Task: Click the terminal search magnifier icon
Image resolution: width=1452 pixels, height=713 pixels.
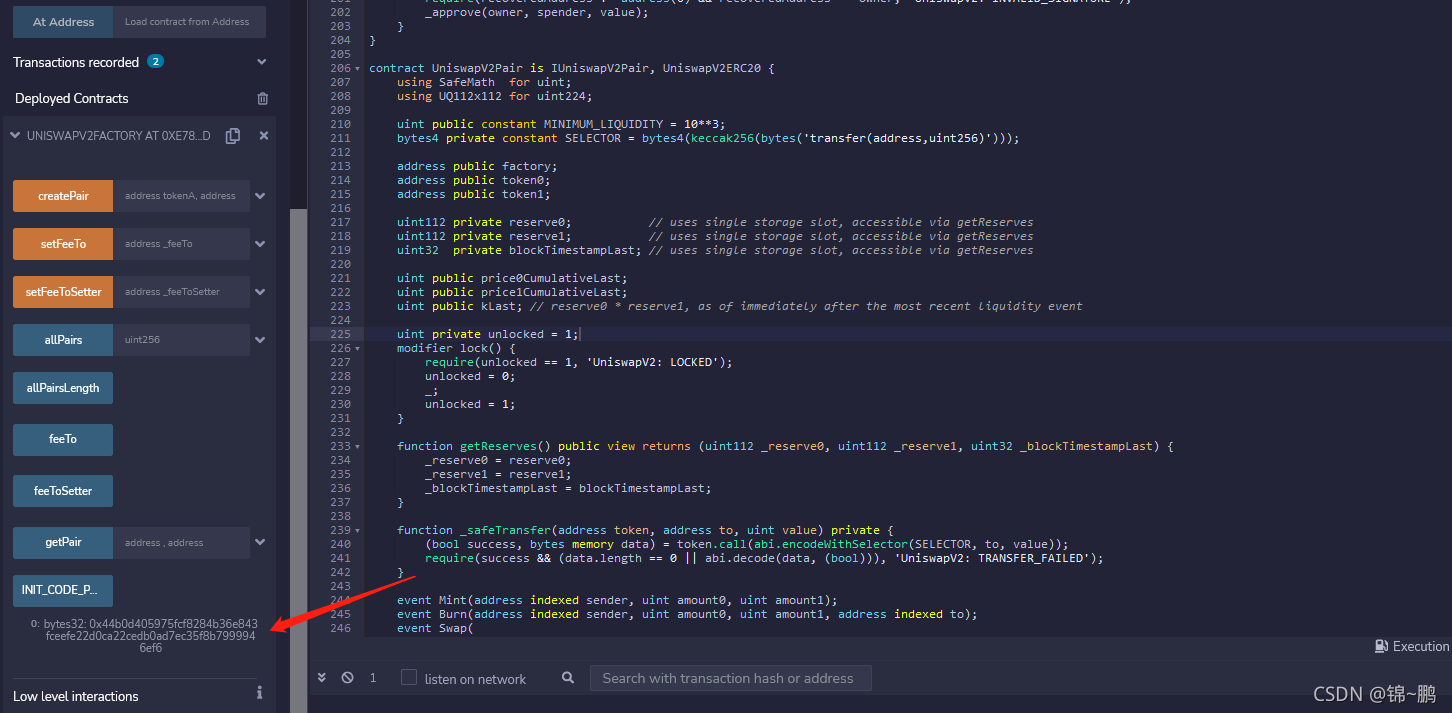Action: click(x=568, y=677)
